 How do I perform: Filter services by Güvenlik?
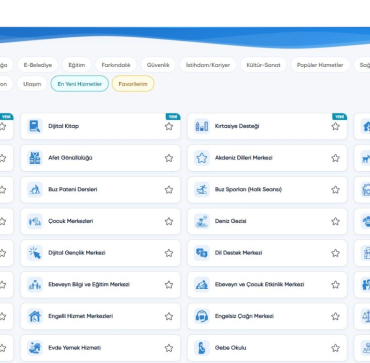pos(158,65)
